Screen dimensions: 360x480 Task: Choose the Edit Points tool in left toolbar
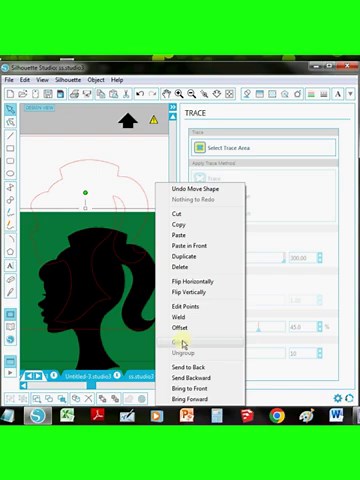coord(10,122)
